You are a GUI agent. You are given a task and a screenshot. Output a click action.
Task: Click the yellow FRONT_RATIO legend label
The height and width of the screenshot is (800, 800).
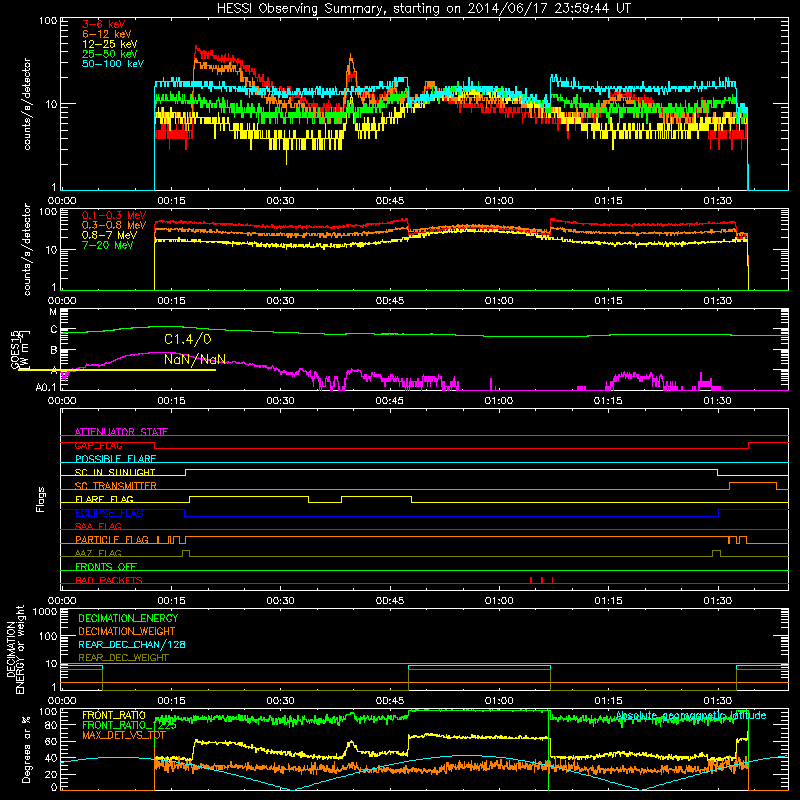[114, 715]
